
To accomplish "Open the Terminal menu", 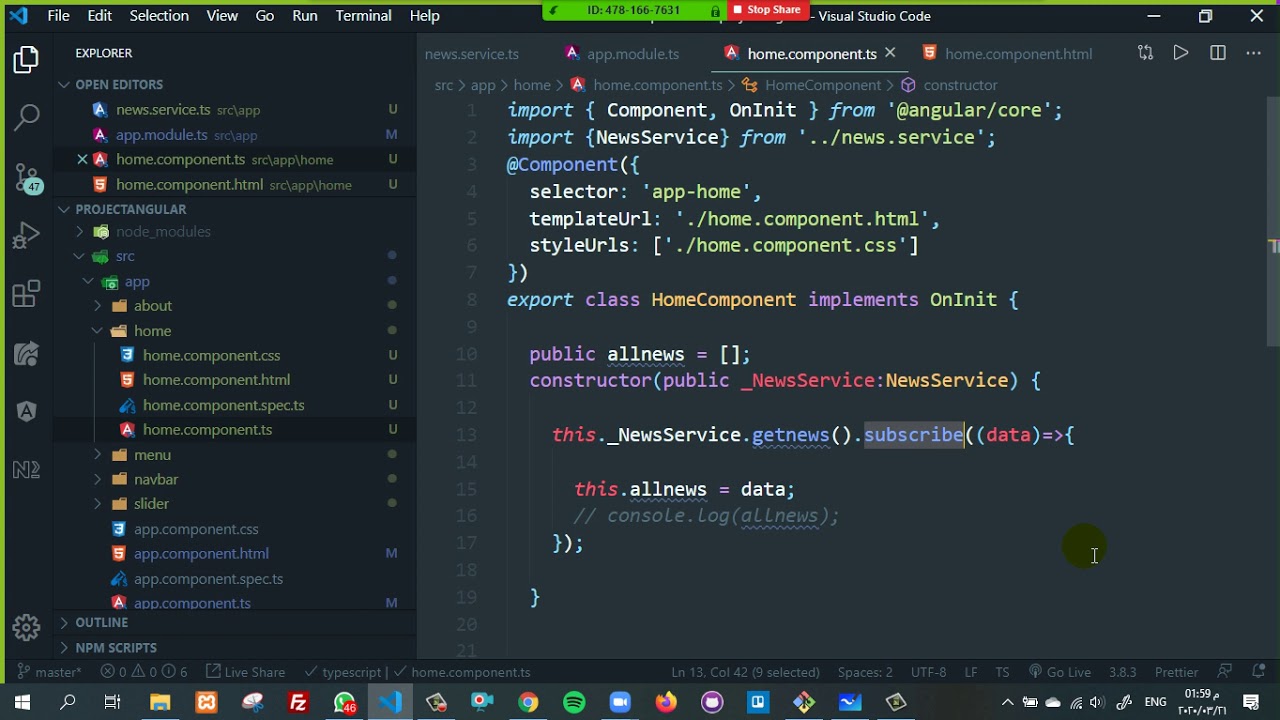I will point(363,16).
